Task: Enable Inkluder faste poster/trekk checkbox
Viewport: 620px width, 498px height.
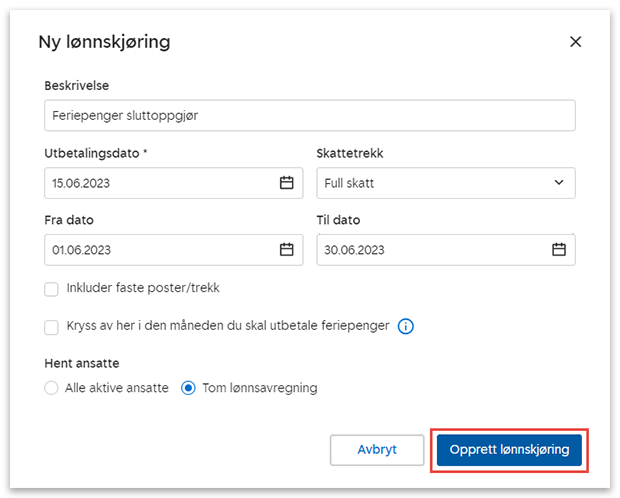Action: pos(52,289)
